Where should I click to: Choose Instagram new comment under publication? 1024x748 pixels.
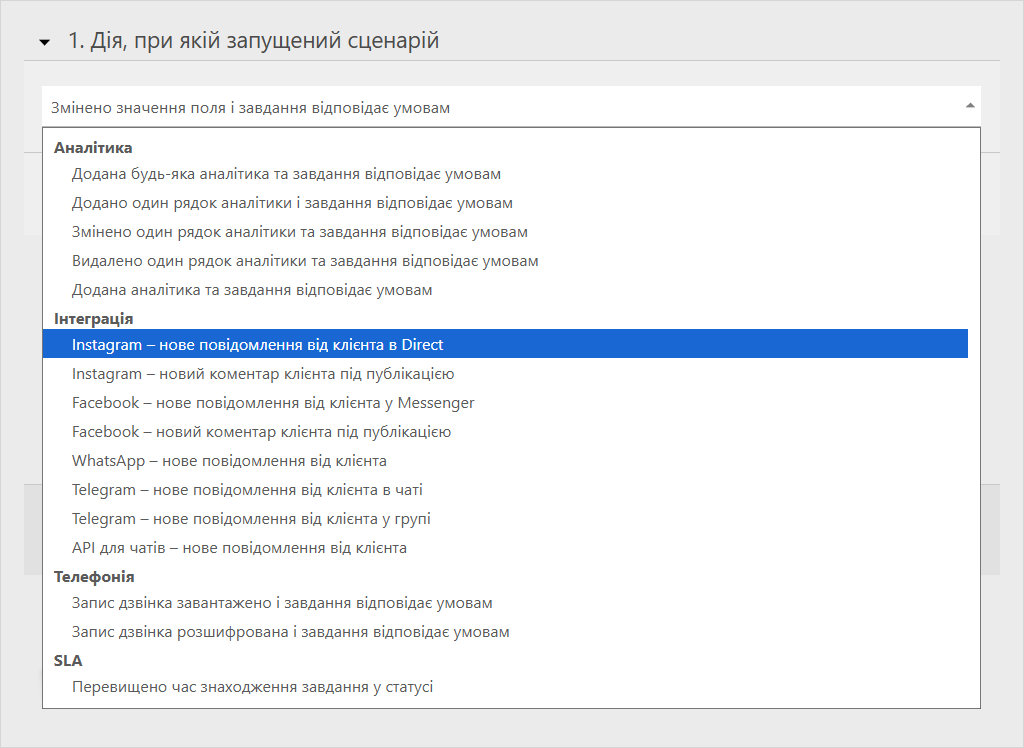tap(263, 374)
